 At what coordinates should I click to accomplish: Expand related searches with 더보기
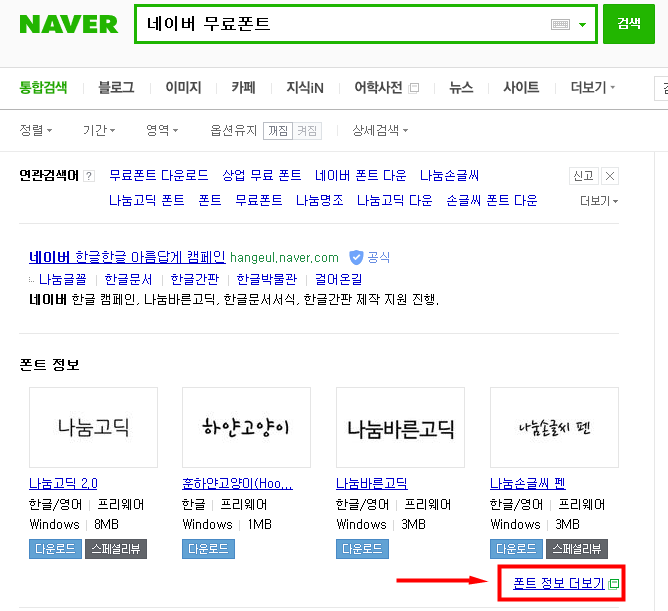point(599,200)
